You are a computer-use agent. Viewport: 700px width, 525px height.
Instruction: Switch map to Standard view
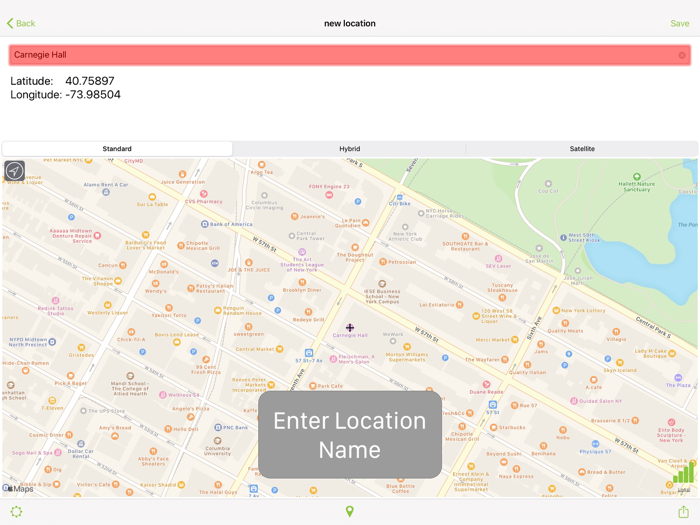click(117, 149)
